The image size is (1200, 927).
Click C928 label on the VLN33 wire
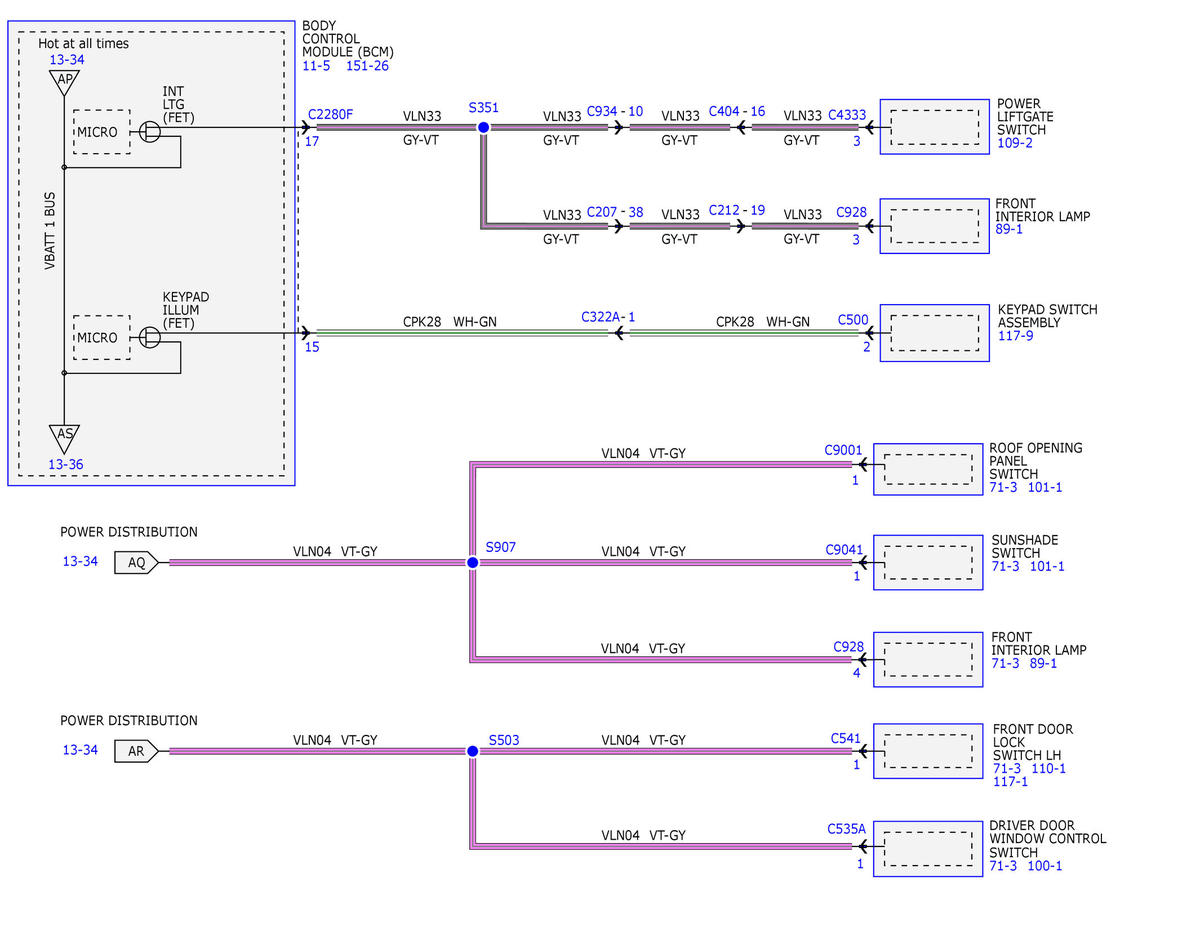(x=852, y=214)
